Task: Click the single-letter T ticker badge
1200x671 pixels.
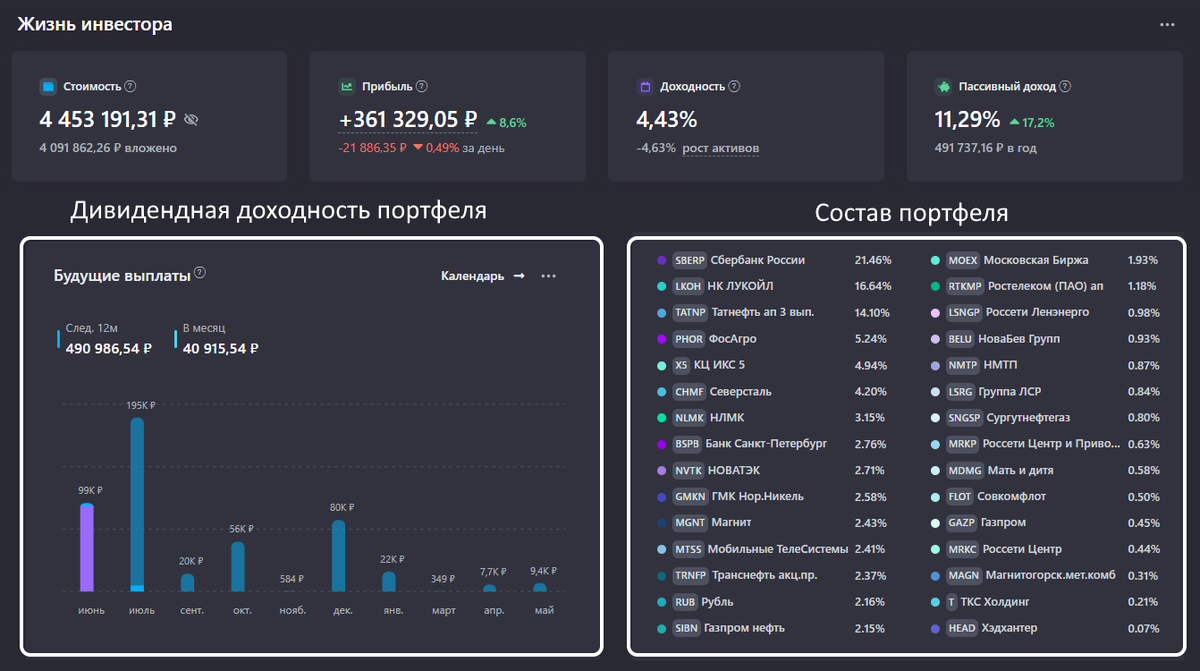Action: point(951,602)
